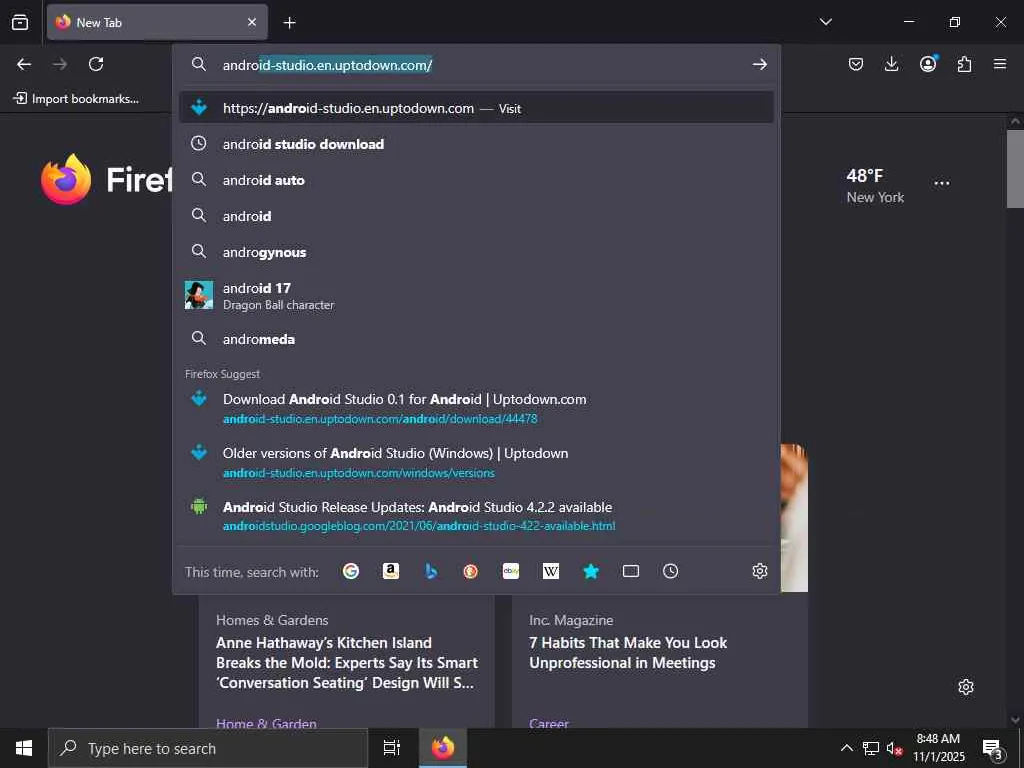Open the taskbar clock and date
The image size is (1024, 768).
pyautogui.click(x=938, y=748)
